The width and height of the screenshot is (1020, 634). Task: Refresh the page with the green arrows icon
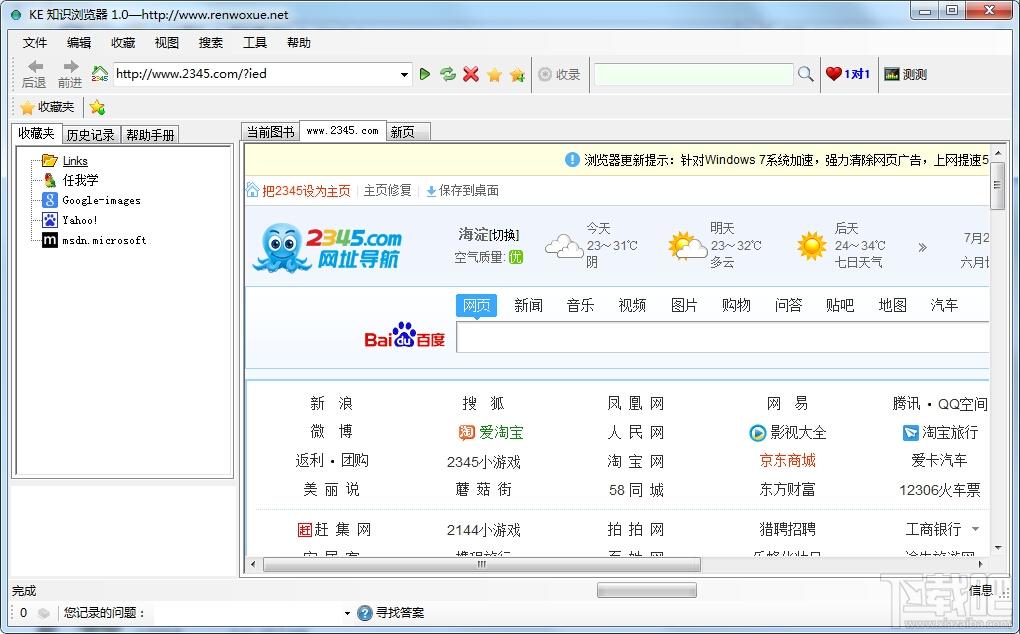pos(448,74)
